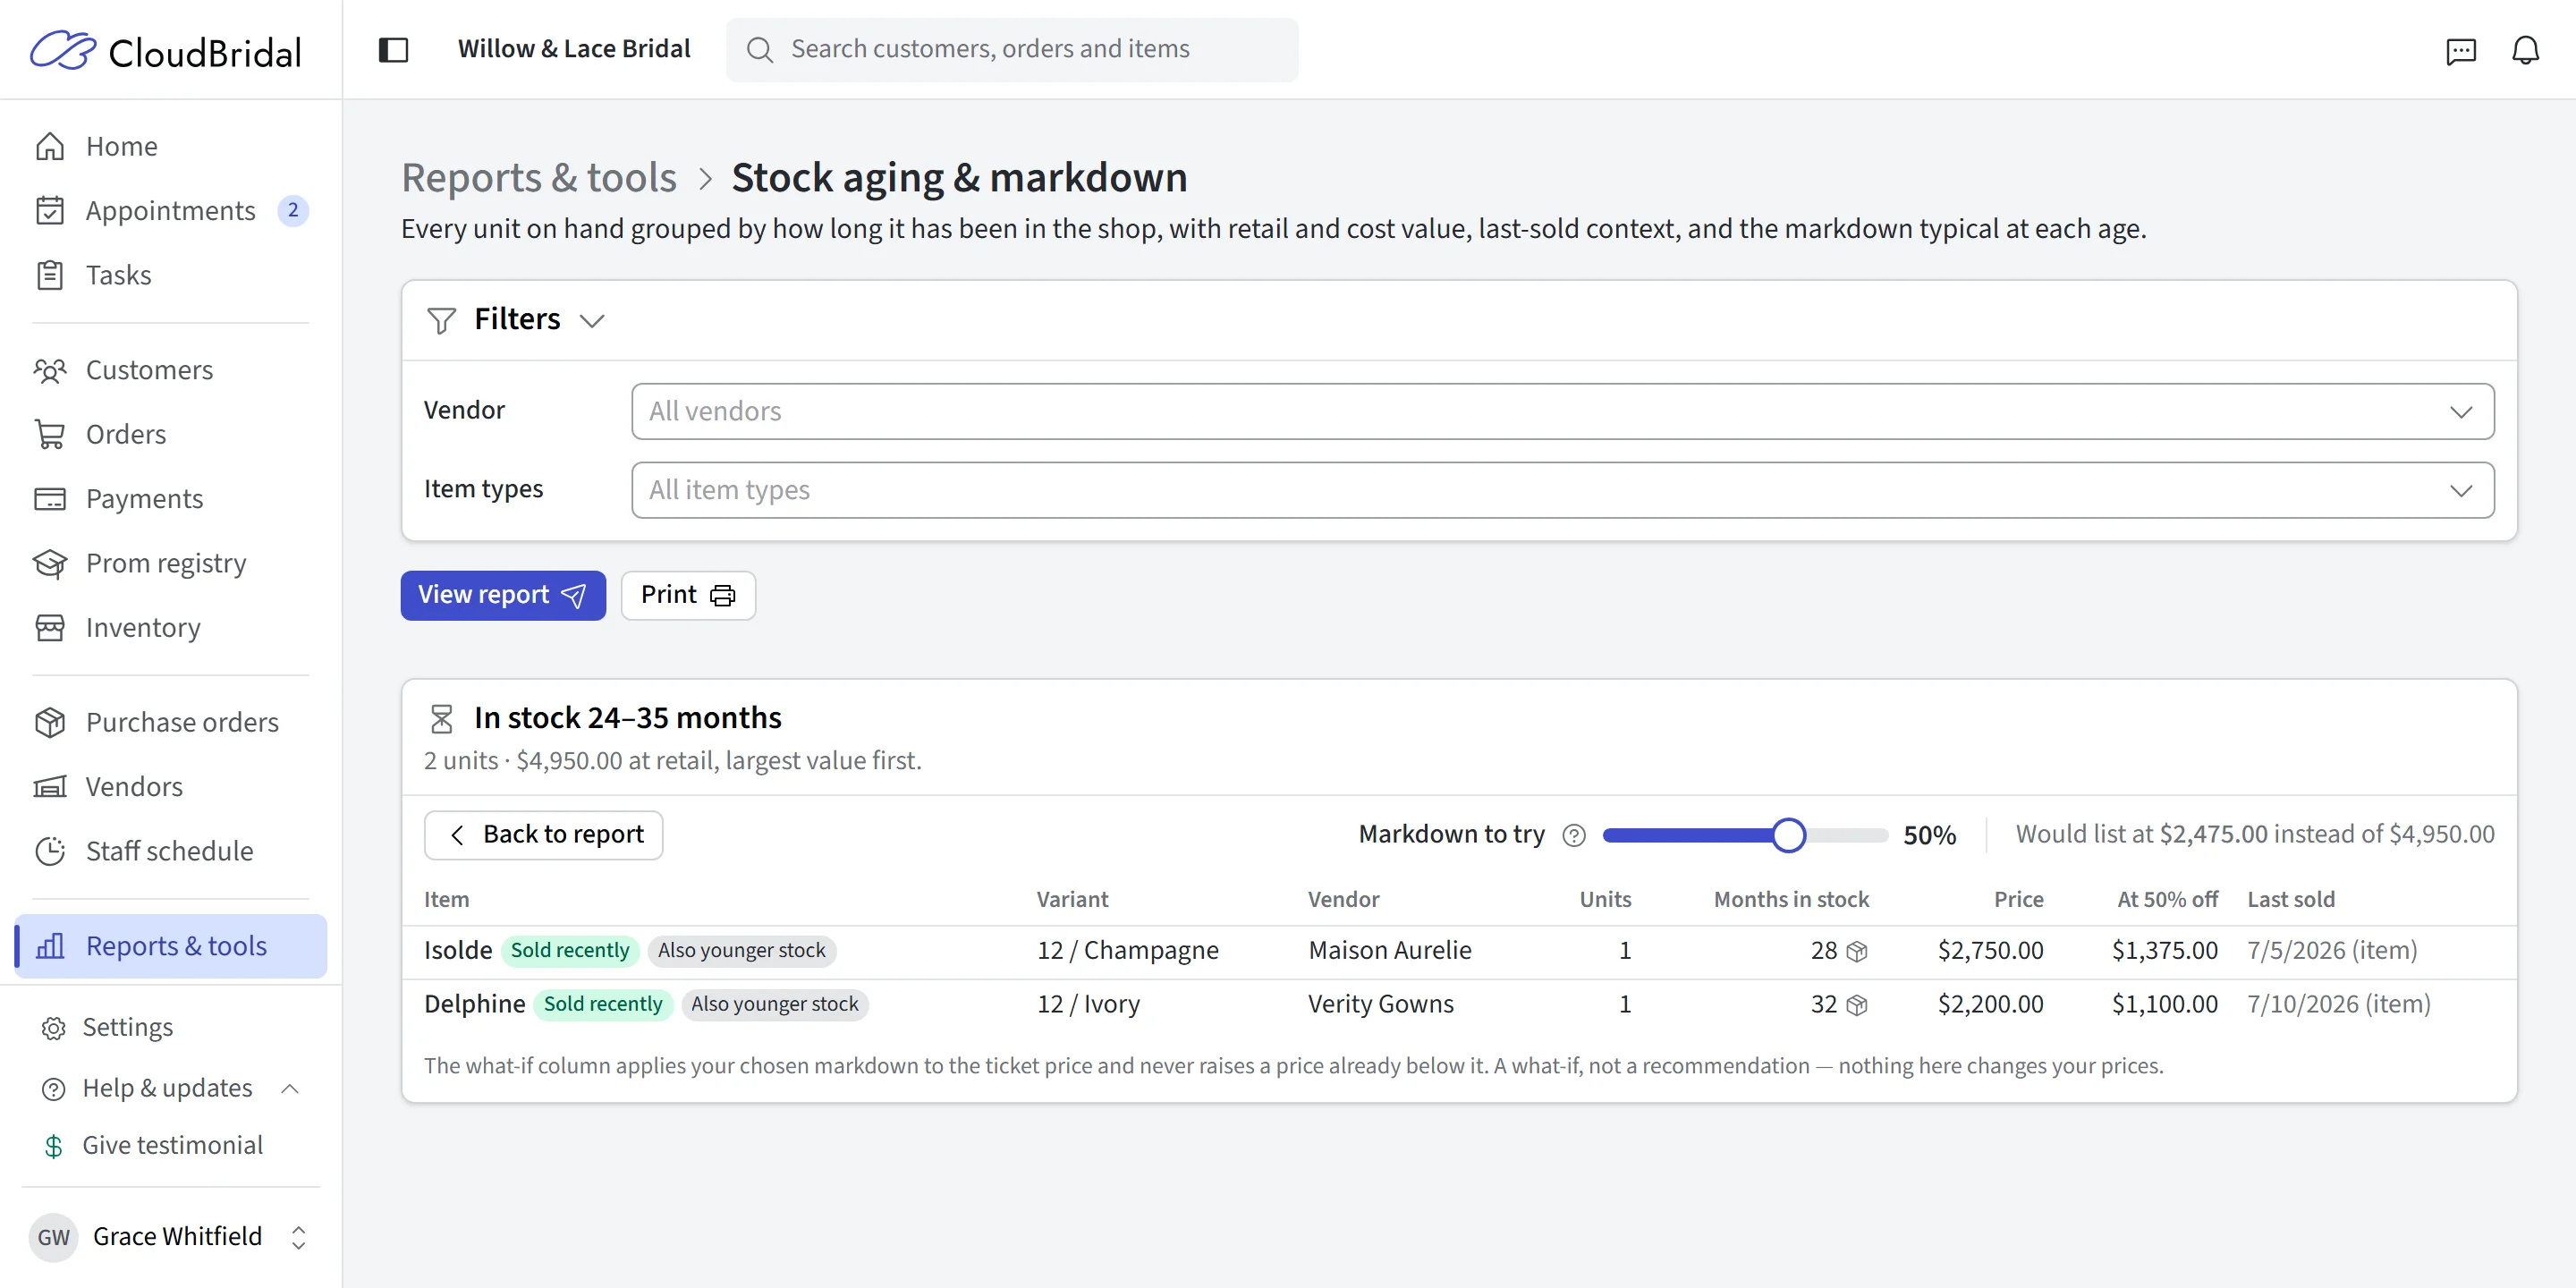Open the Vendor dropdown
The width and height of the screenshot is (2576, 1288).
1562,411
